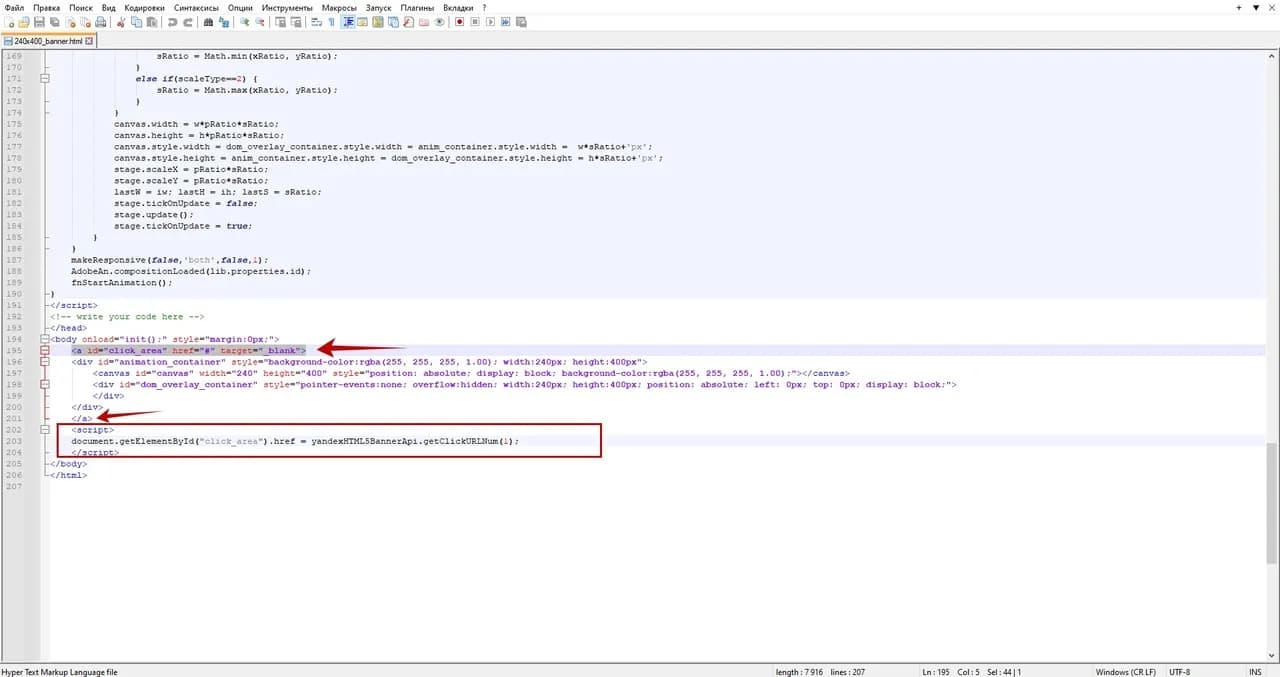Viewport: 1280px width, 677px height.
Task: Play back the recorded macro icon
Action: [x=489, y=22]
